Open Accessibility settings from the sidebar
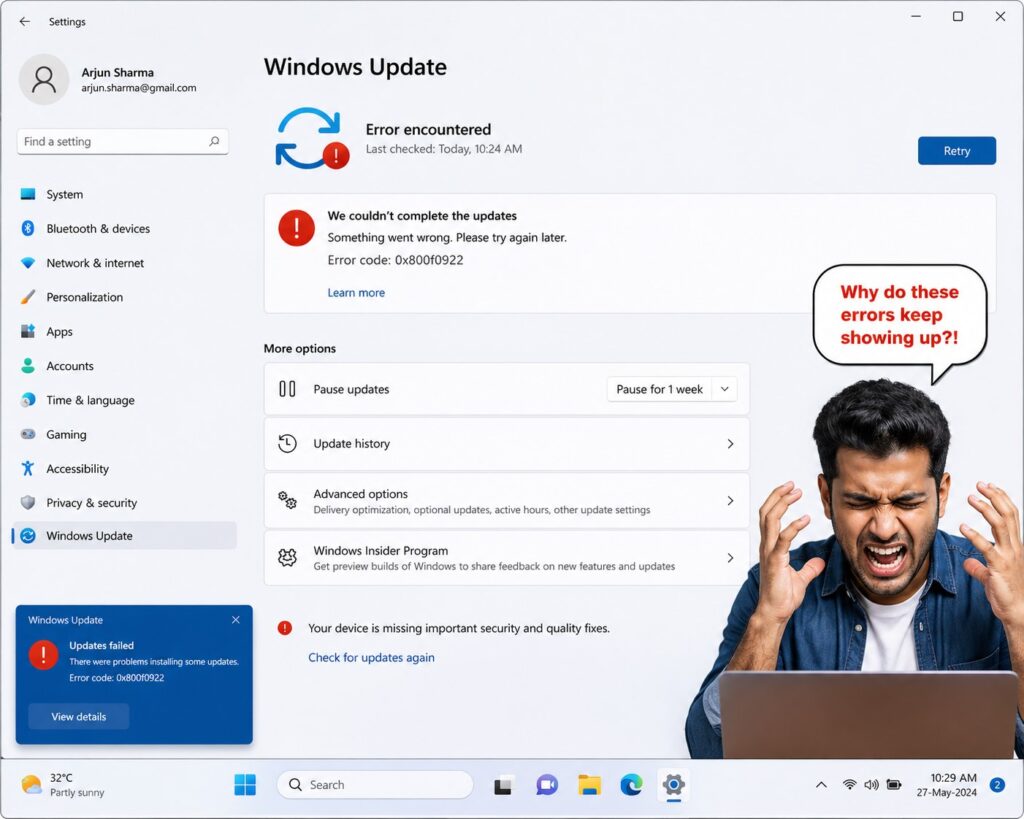This screenshot has width=1024, height=819. pyautogui.click(x=78, y=468)
